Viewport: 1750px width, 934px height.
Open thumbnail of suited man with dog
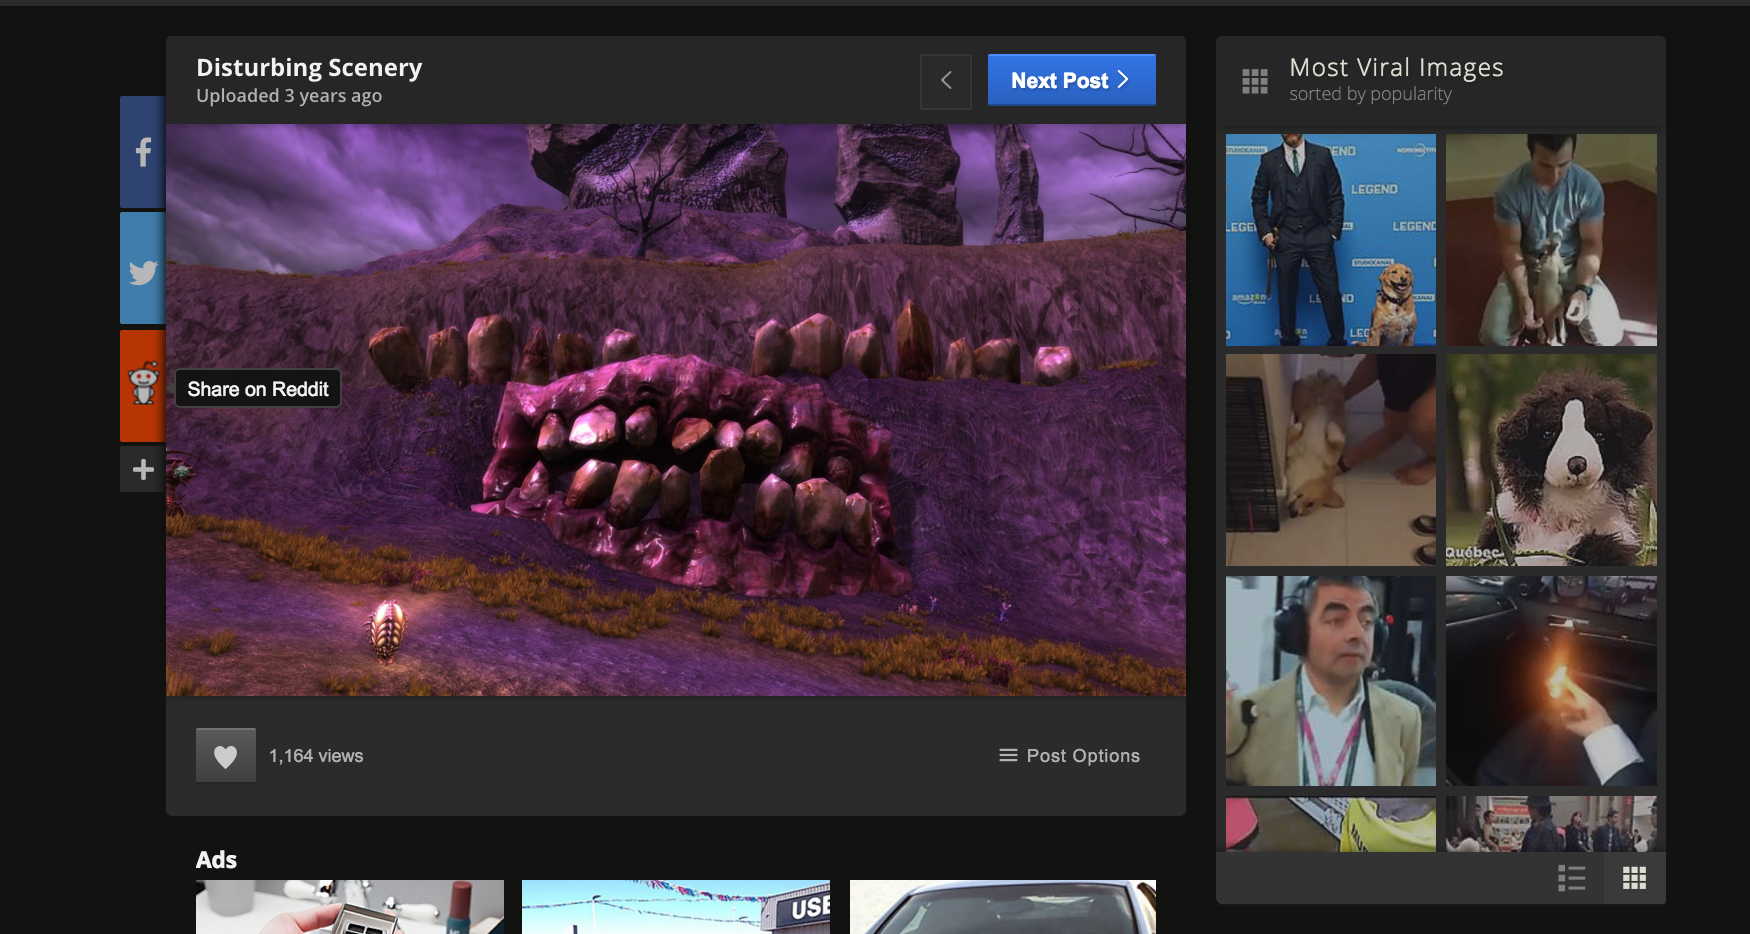[x=1331, y=240]
